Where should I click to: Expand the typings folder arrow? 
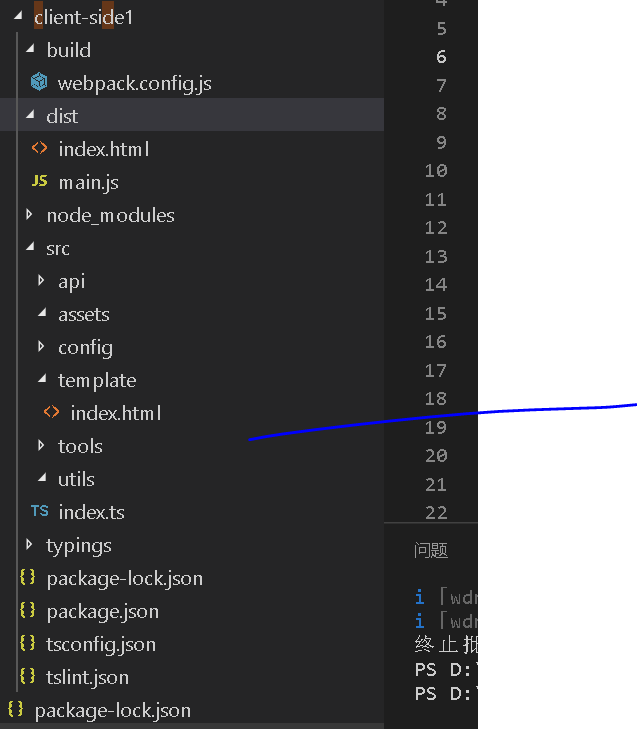point(29,544)
